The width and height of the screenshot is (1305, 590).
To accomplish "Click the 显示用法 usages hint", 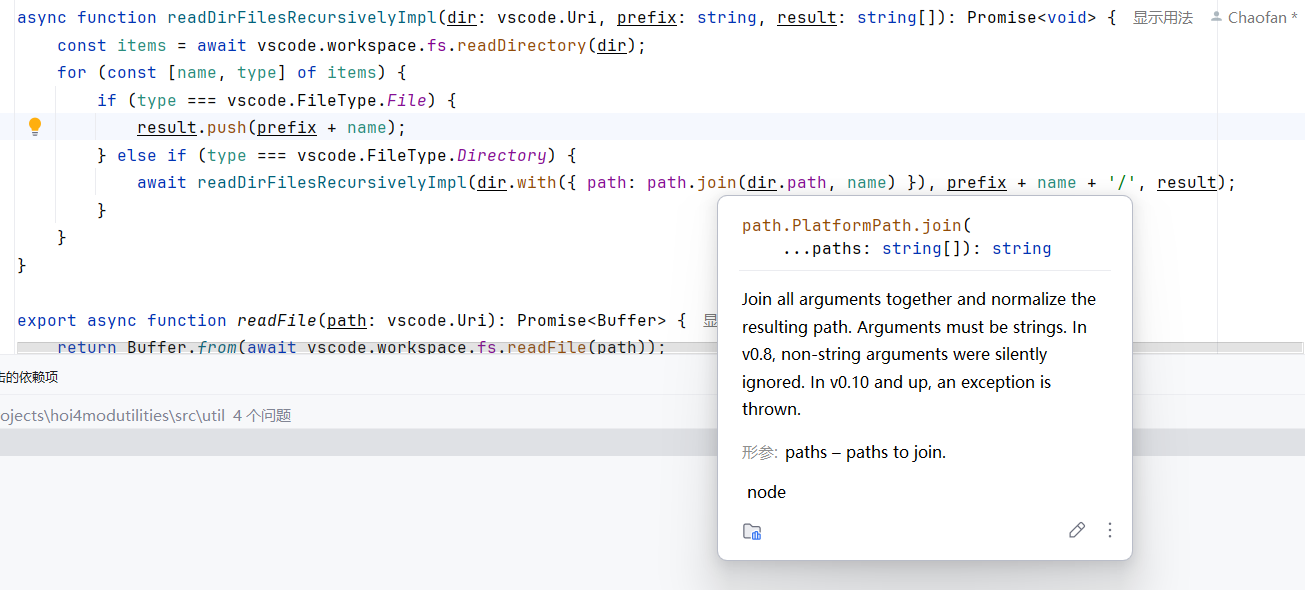I will click(x=1162, y=18).
